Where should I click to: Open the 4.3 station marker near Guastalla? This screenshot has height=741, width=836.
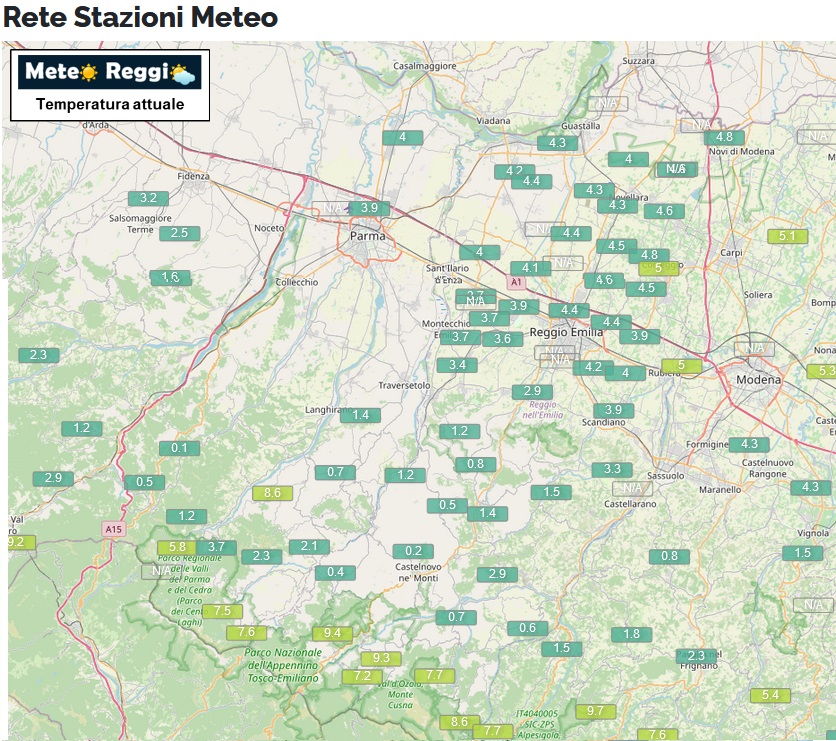point(557,143)
